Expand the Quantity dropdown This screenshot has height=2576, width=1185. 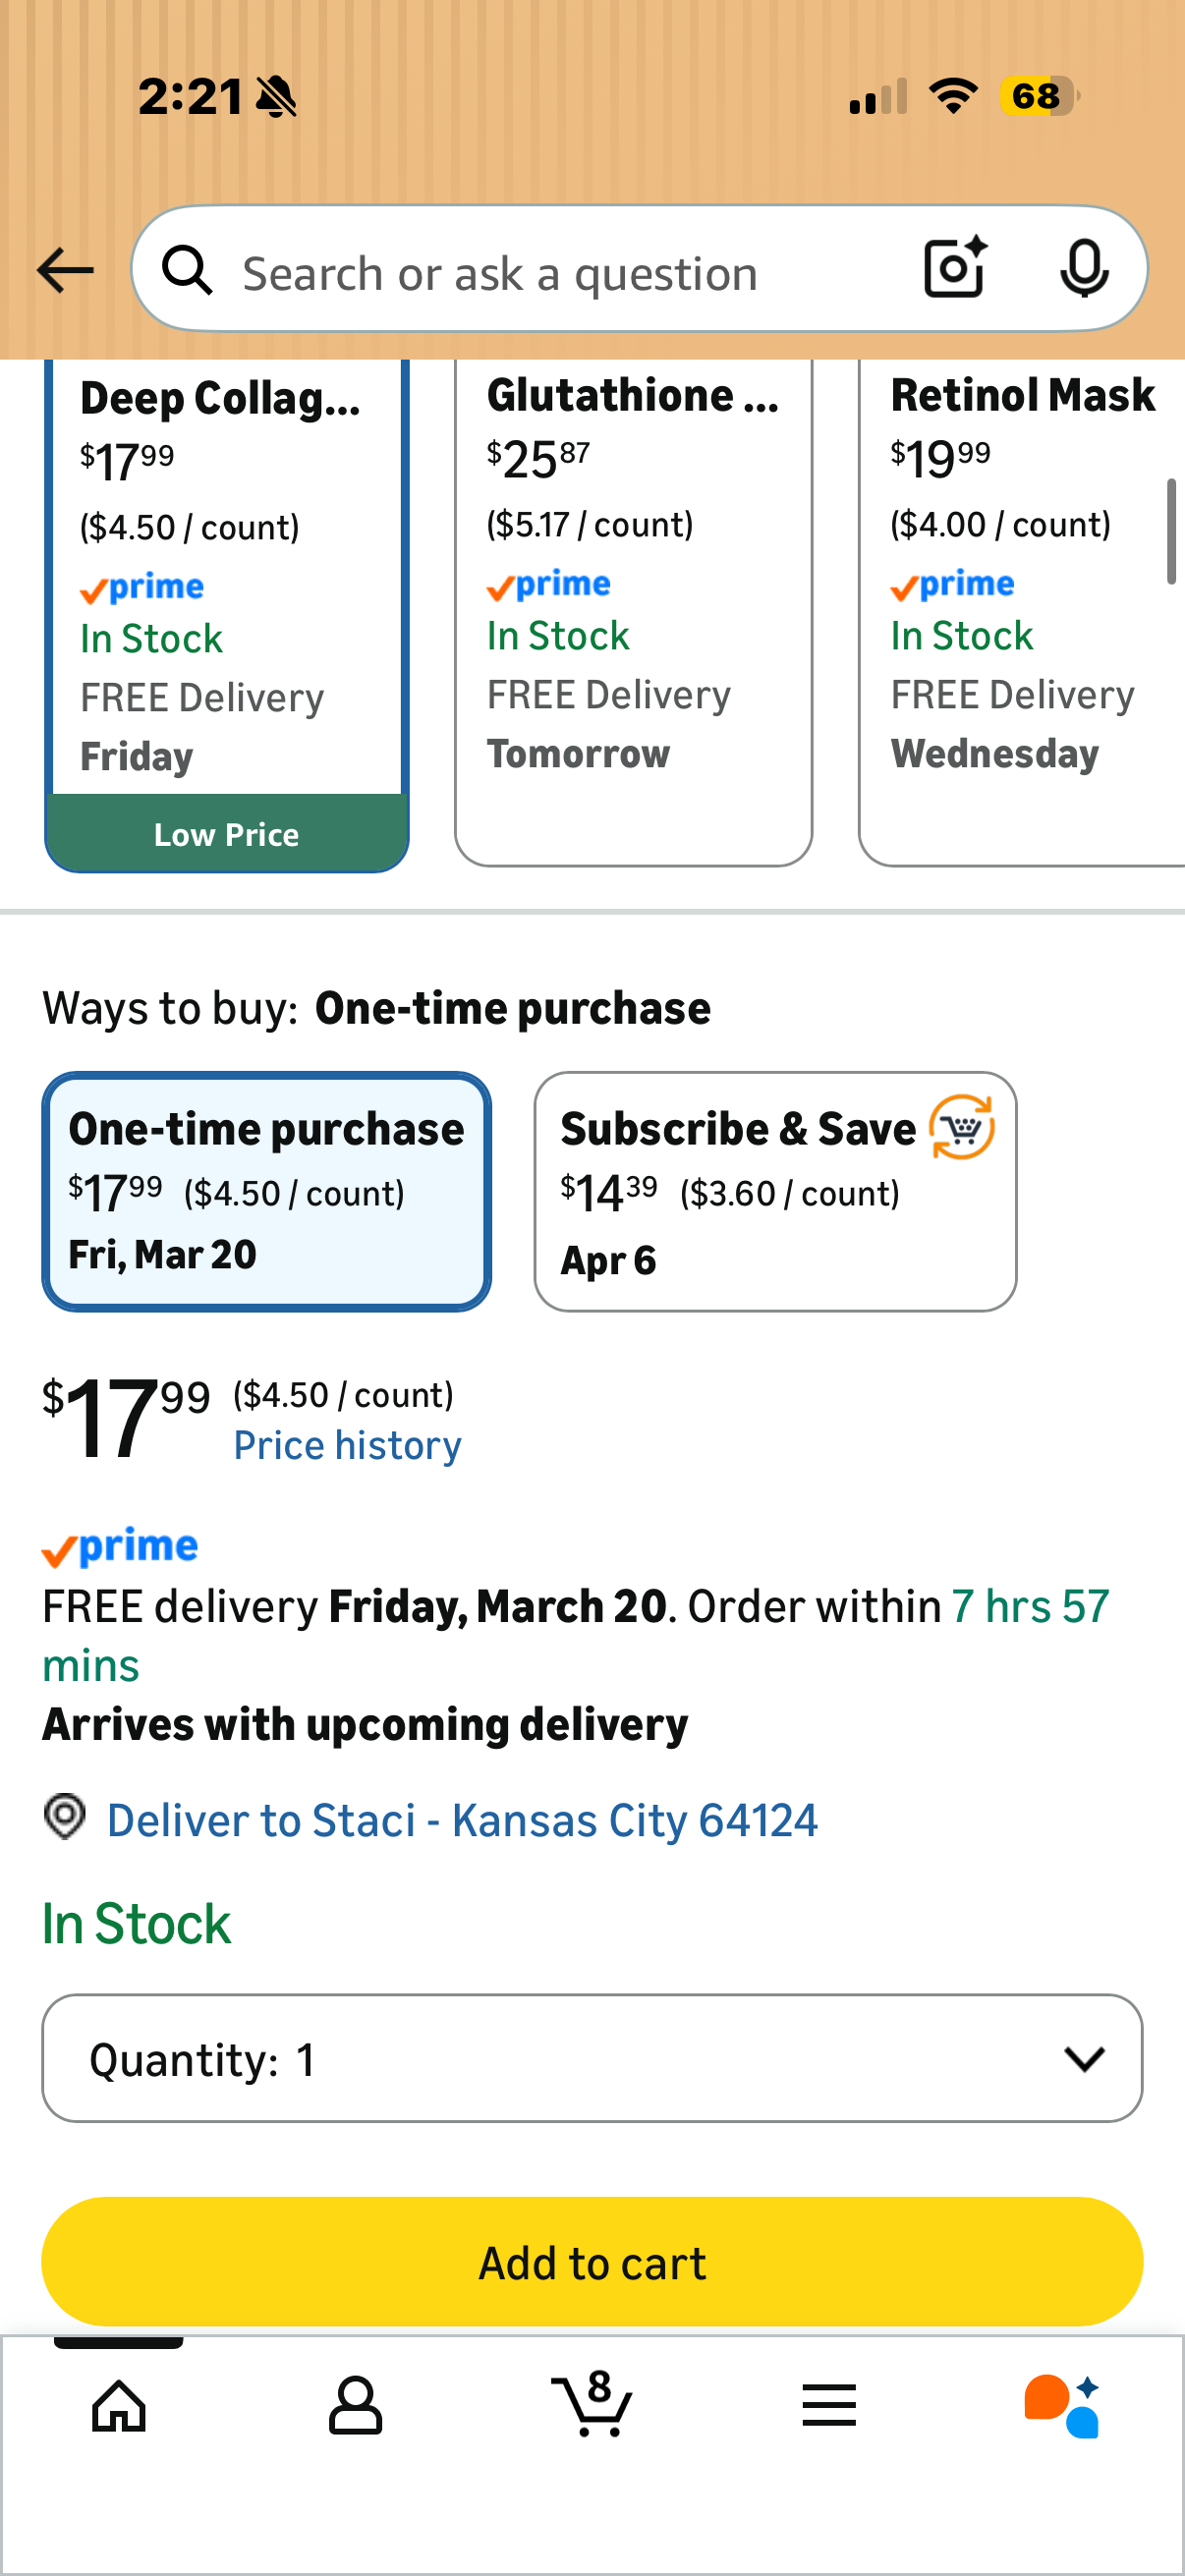(x=592, y=2058)
